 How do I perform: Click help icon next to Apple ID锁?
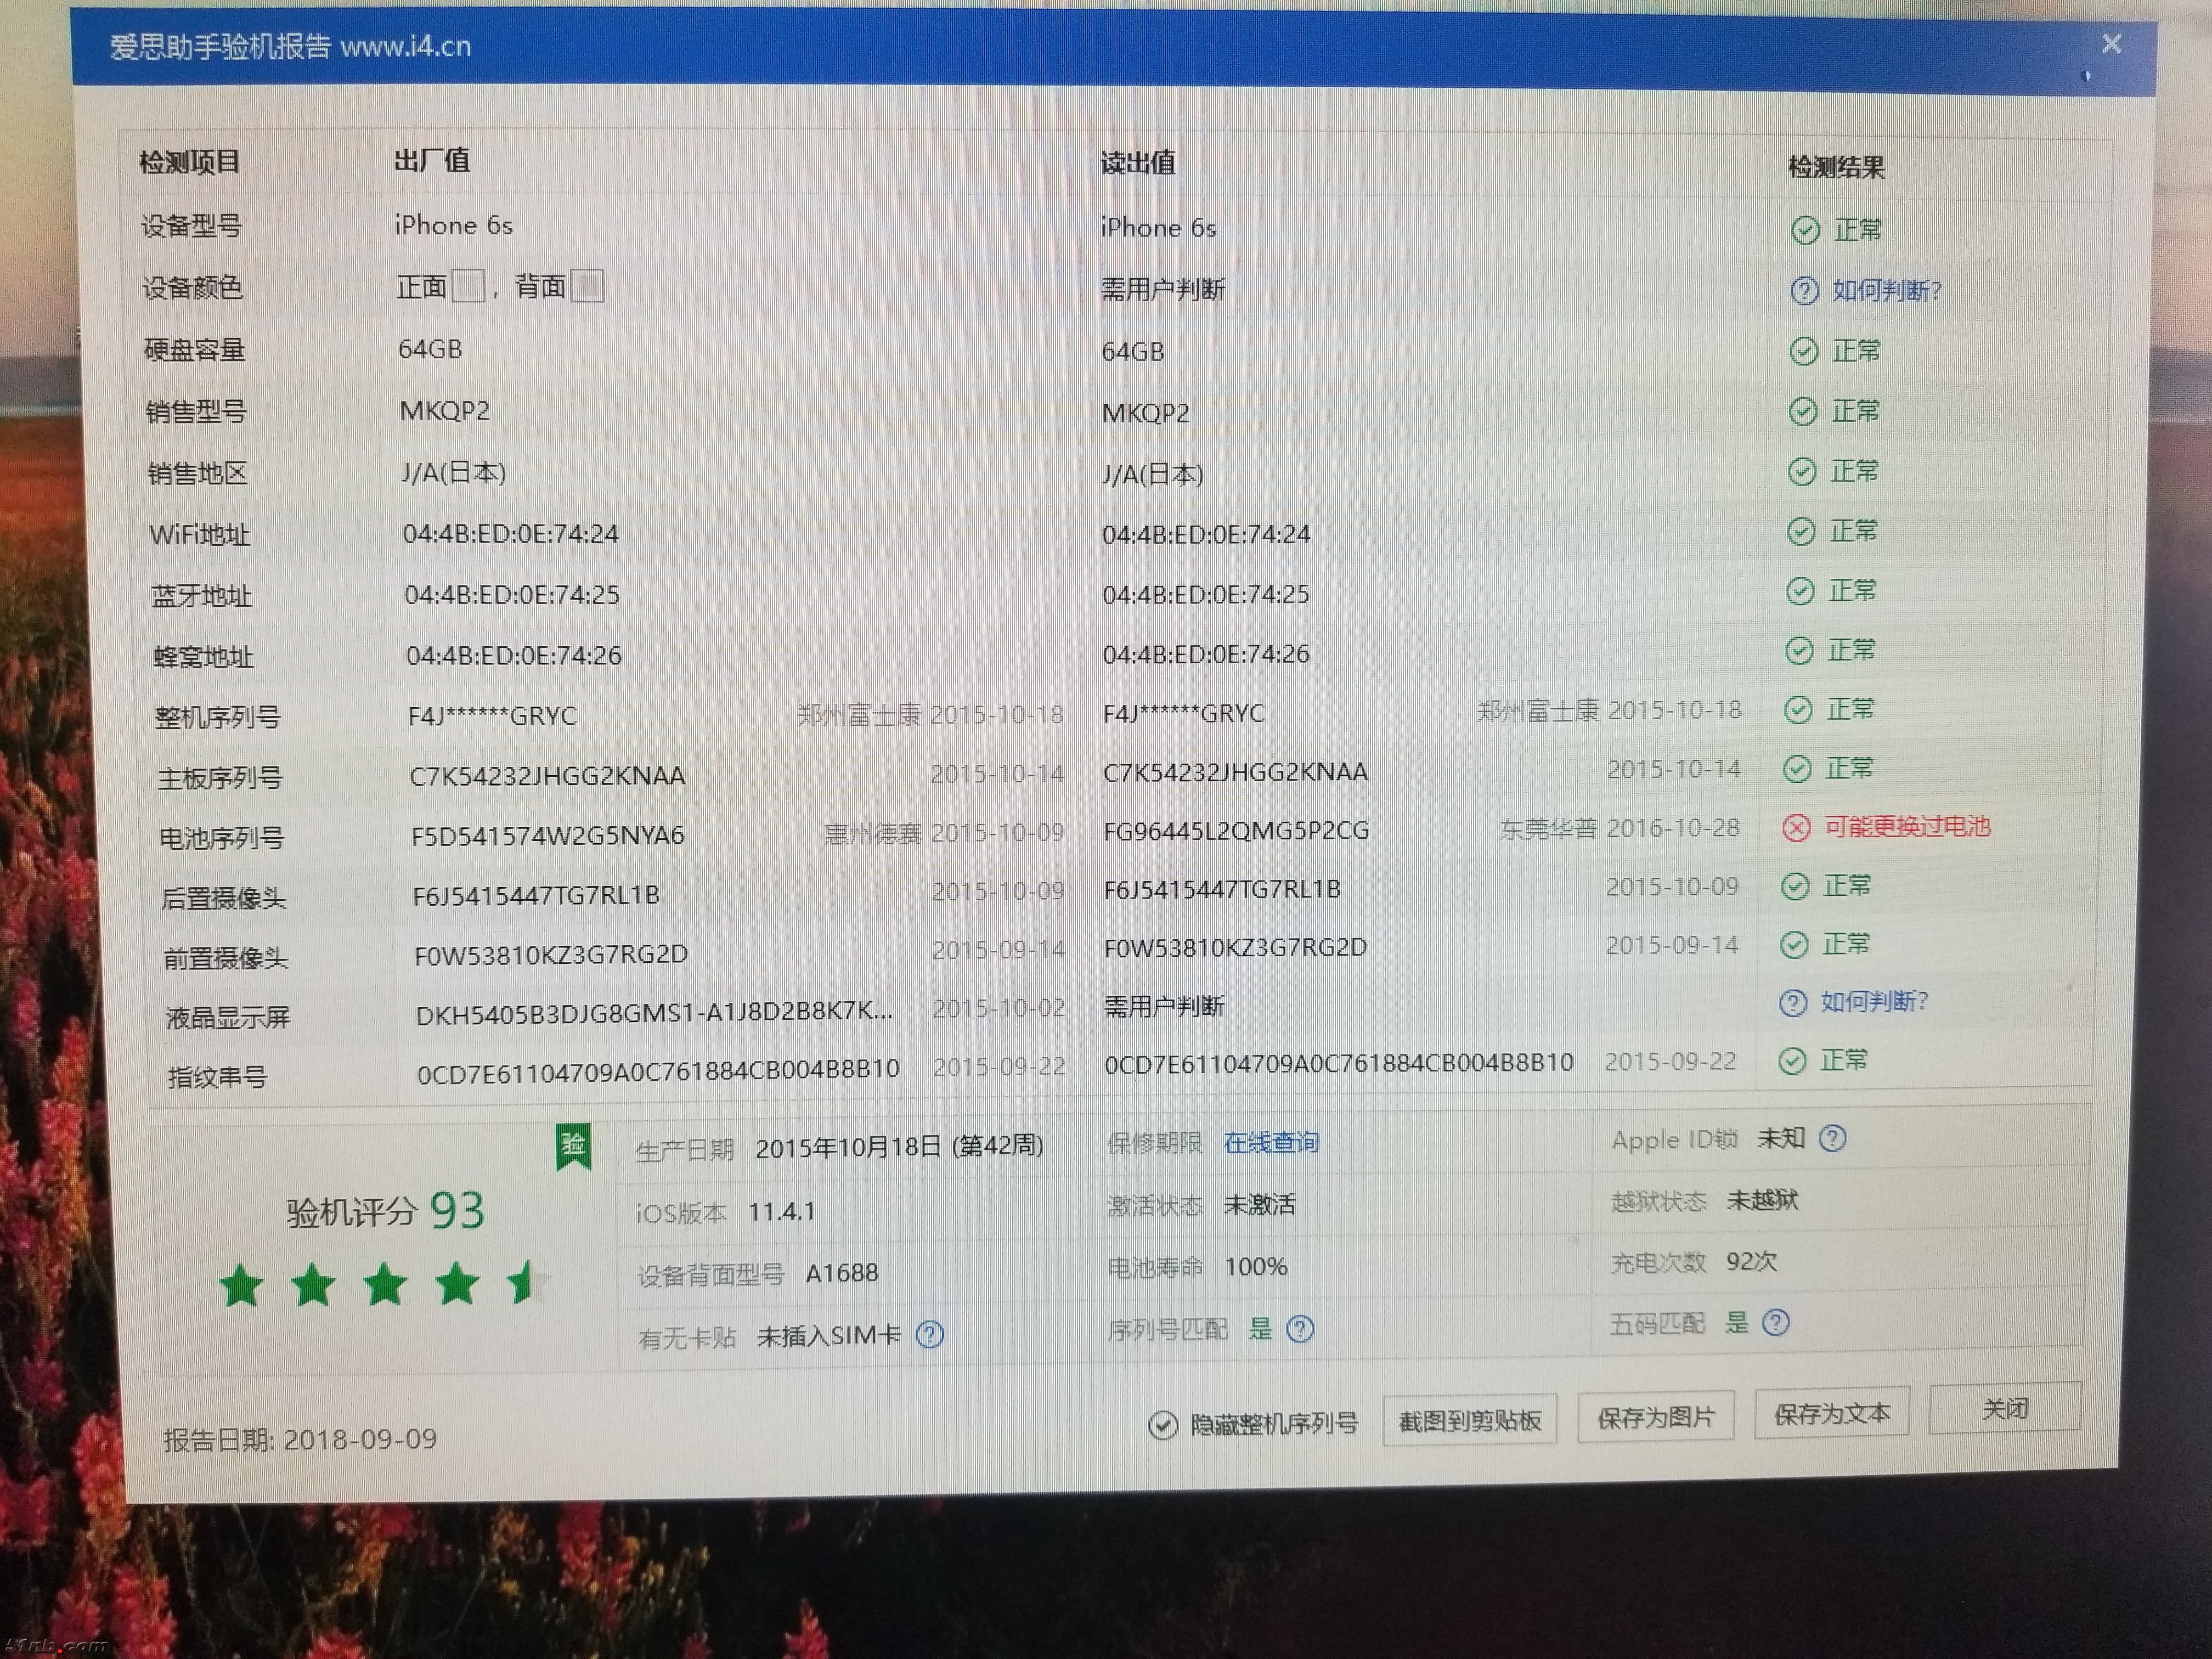1832,1138
